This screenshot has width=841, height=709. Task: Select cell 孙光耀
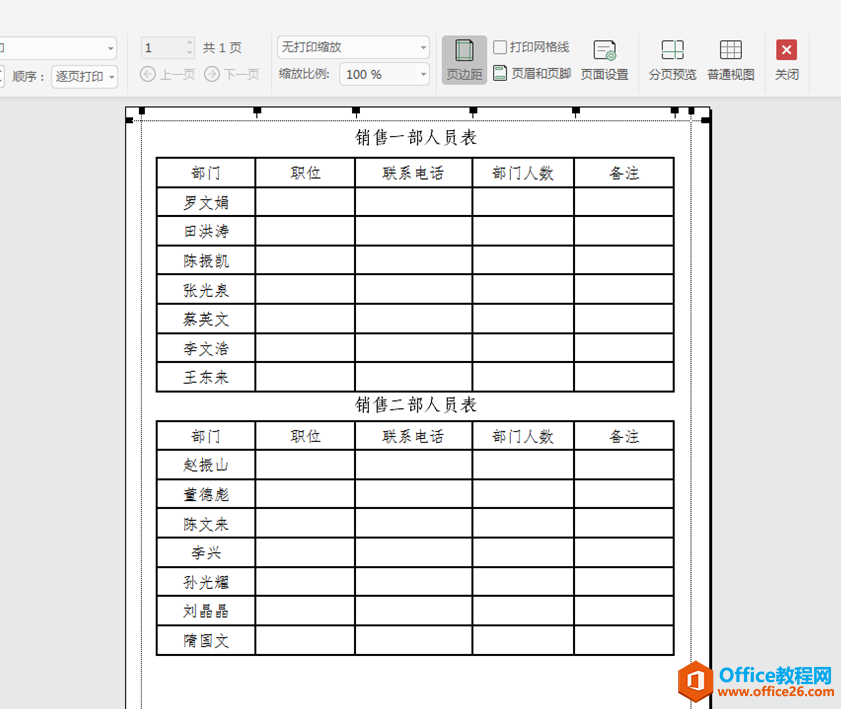pyautogui.click(x=206, y=582)
